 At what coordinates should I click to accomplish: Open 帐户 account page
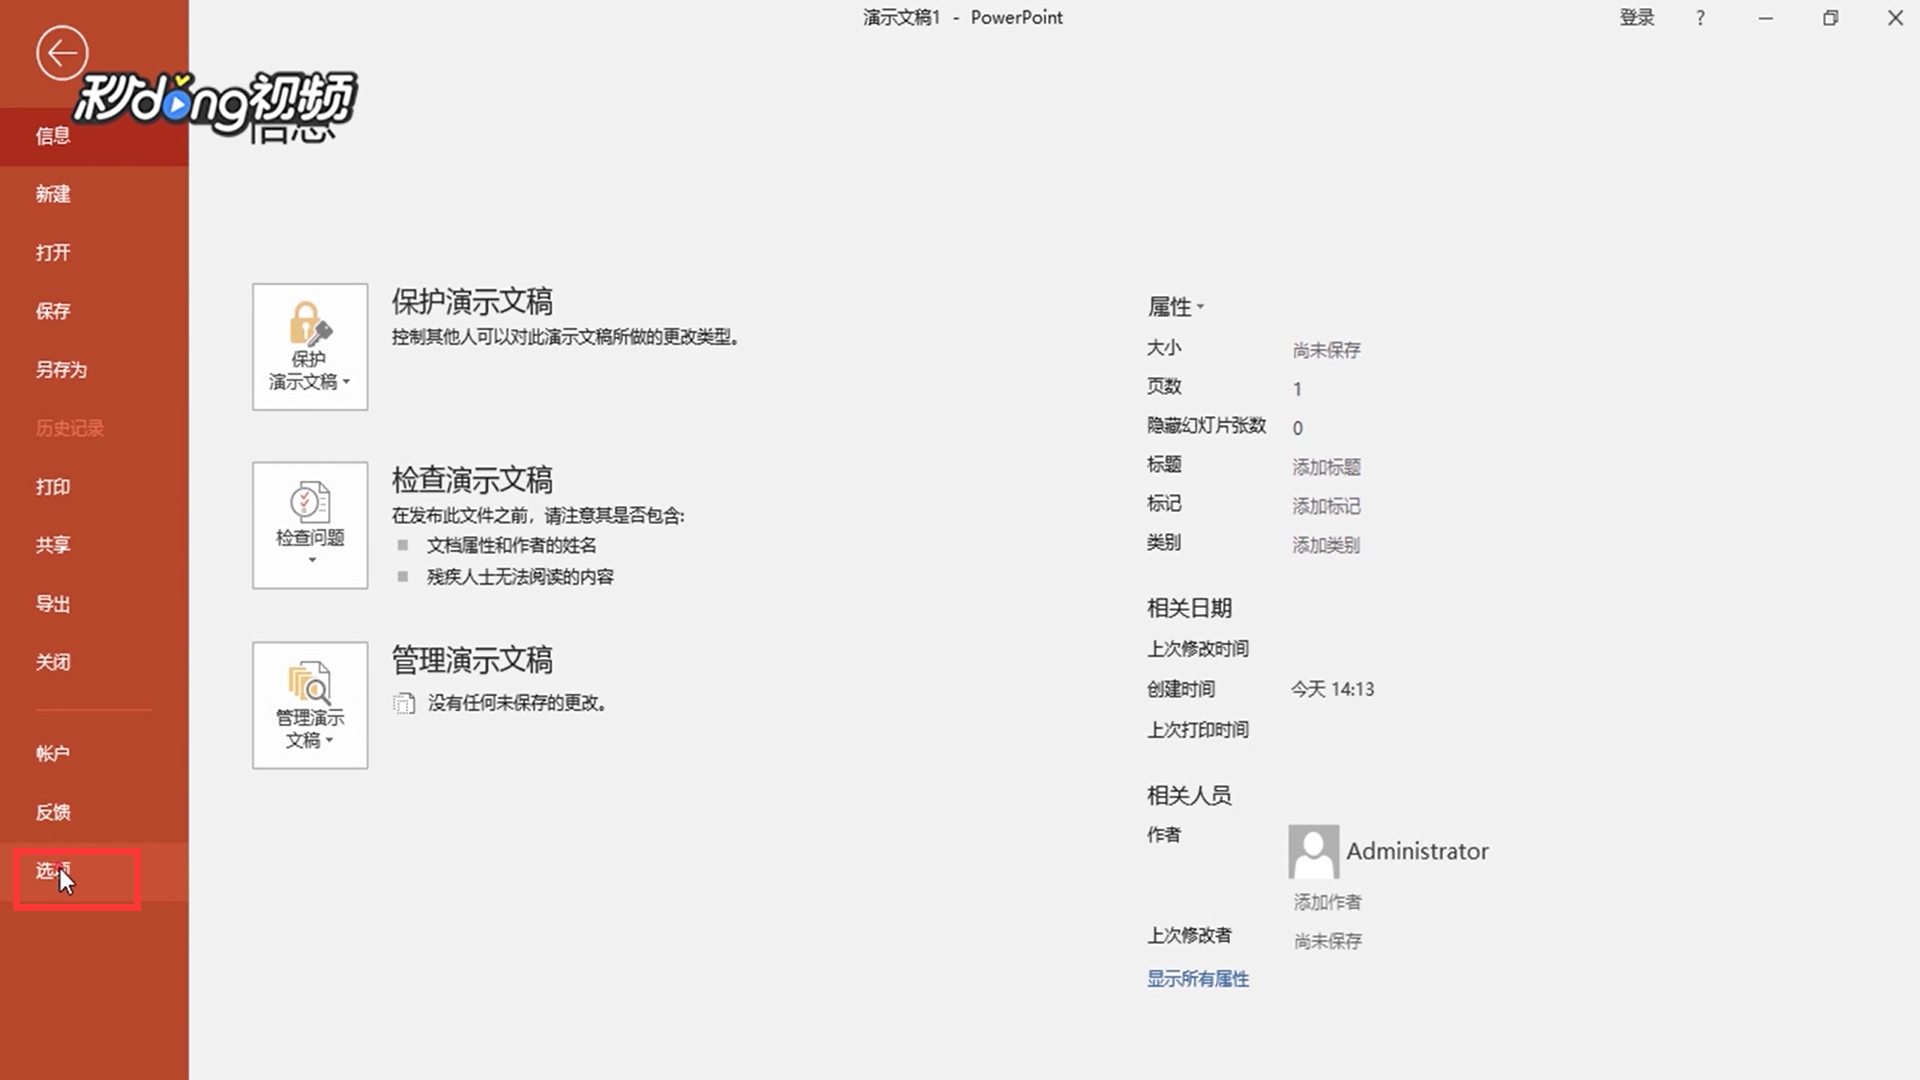pos(94,754)
